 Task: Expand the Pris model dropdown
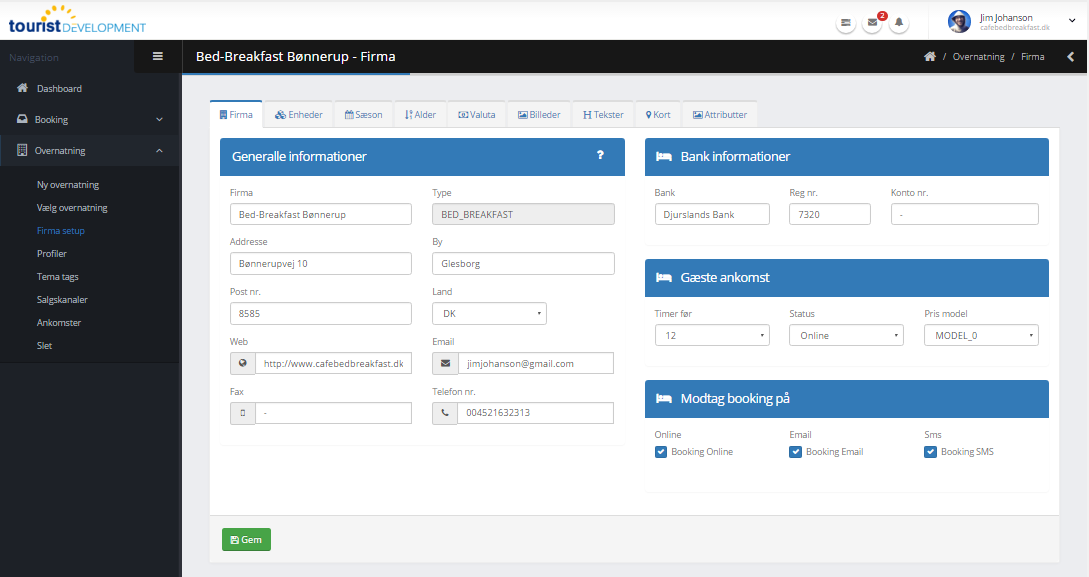coord(981,335)
